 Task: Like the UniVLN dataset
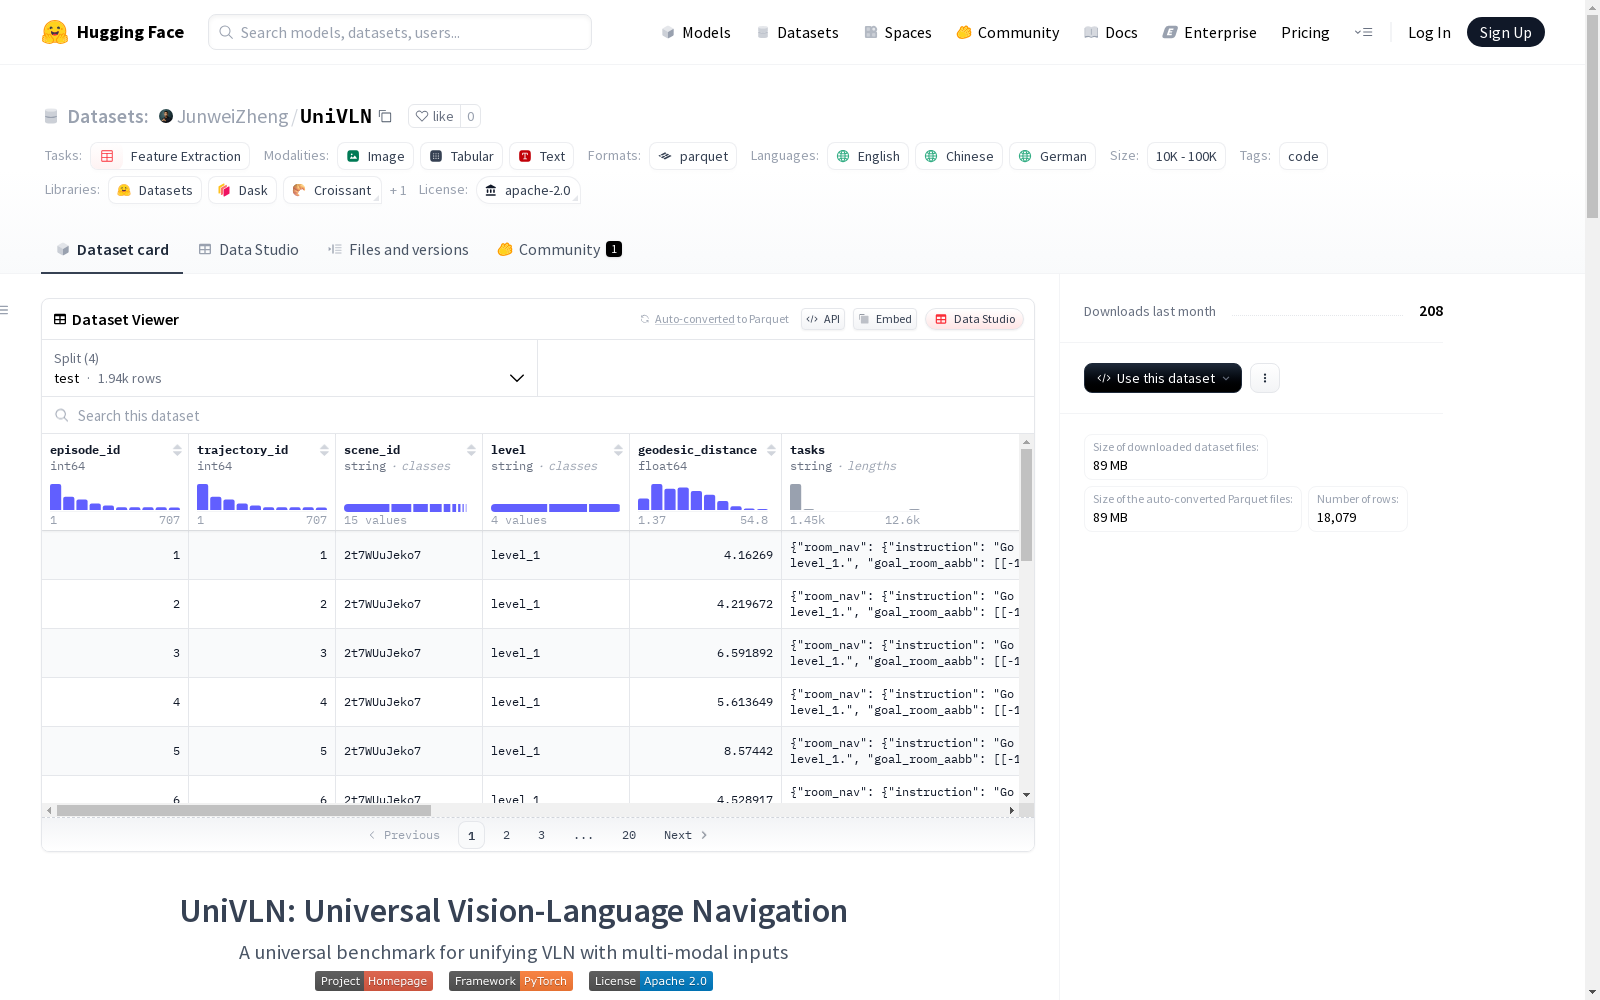[x=434, y=116]
